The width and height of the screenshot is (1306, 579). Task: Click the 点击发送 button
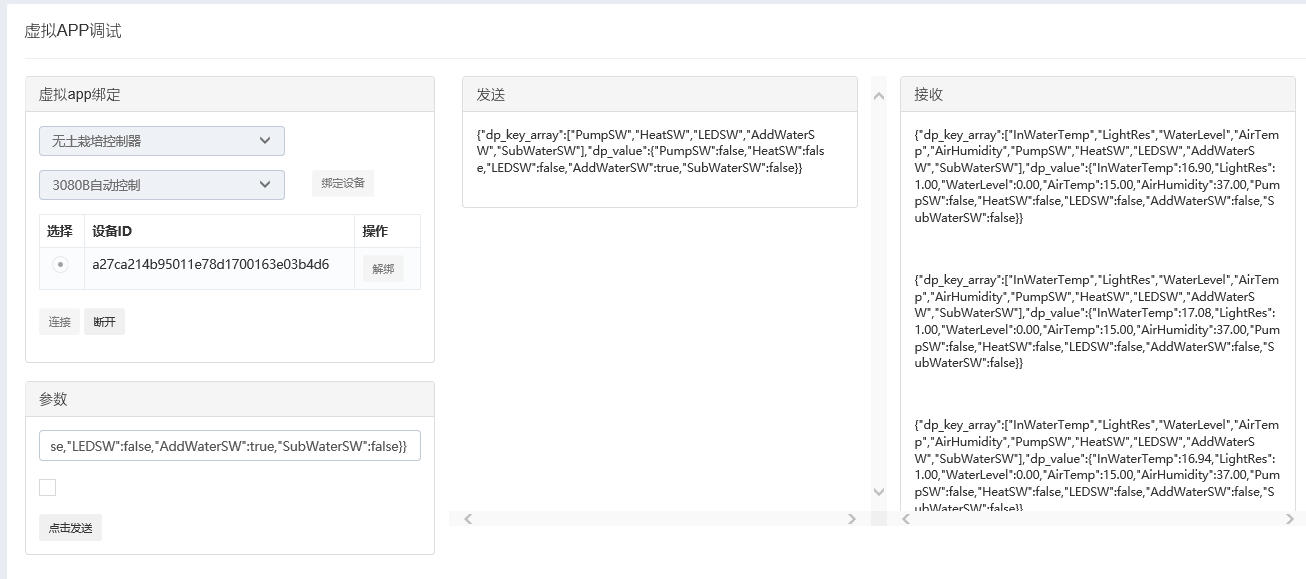[x=70, y=528]
